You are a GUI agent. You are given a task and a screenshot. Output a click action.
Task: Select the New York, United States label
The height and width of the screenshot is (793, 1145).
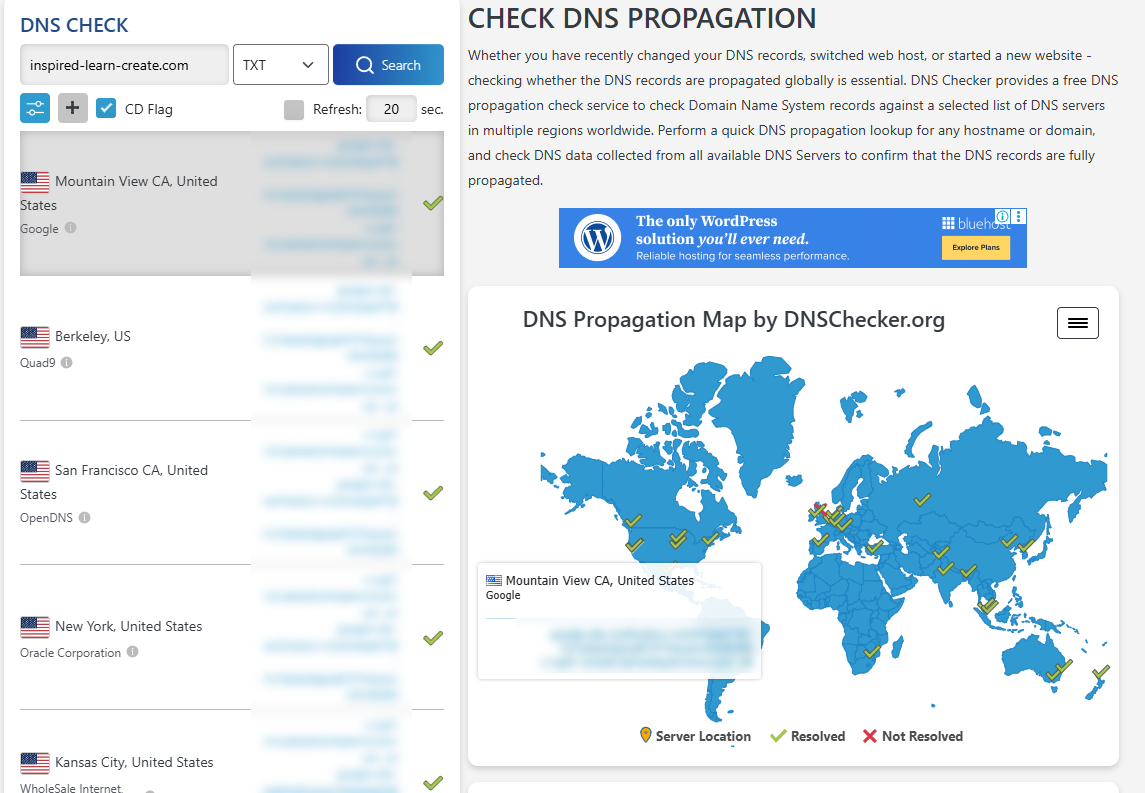(x=129, y=626)
